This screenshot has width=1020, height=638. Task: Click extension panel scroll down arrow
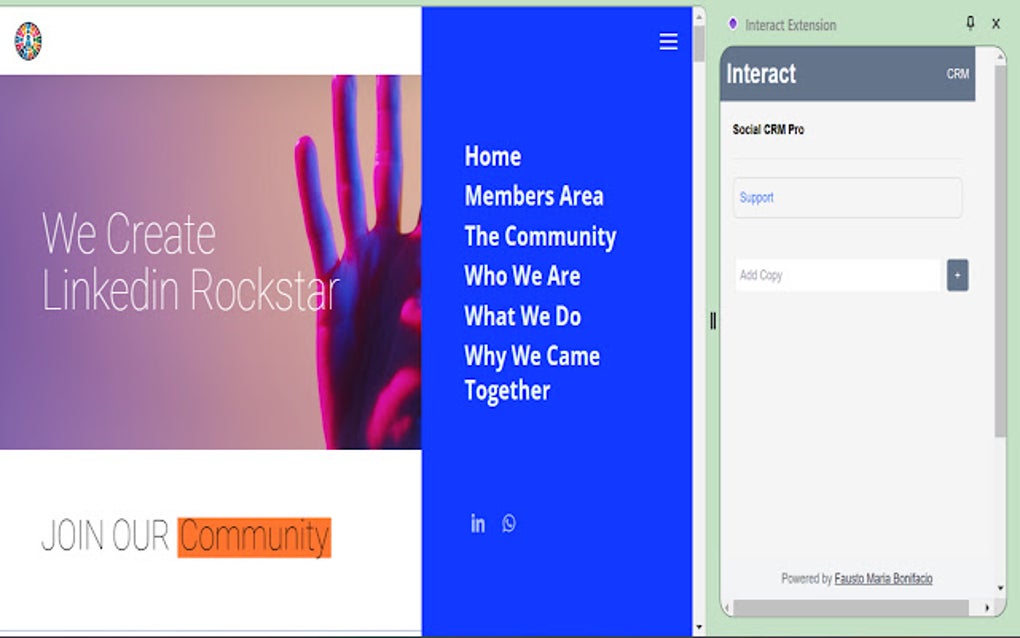coord(1000,588)
